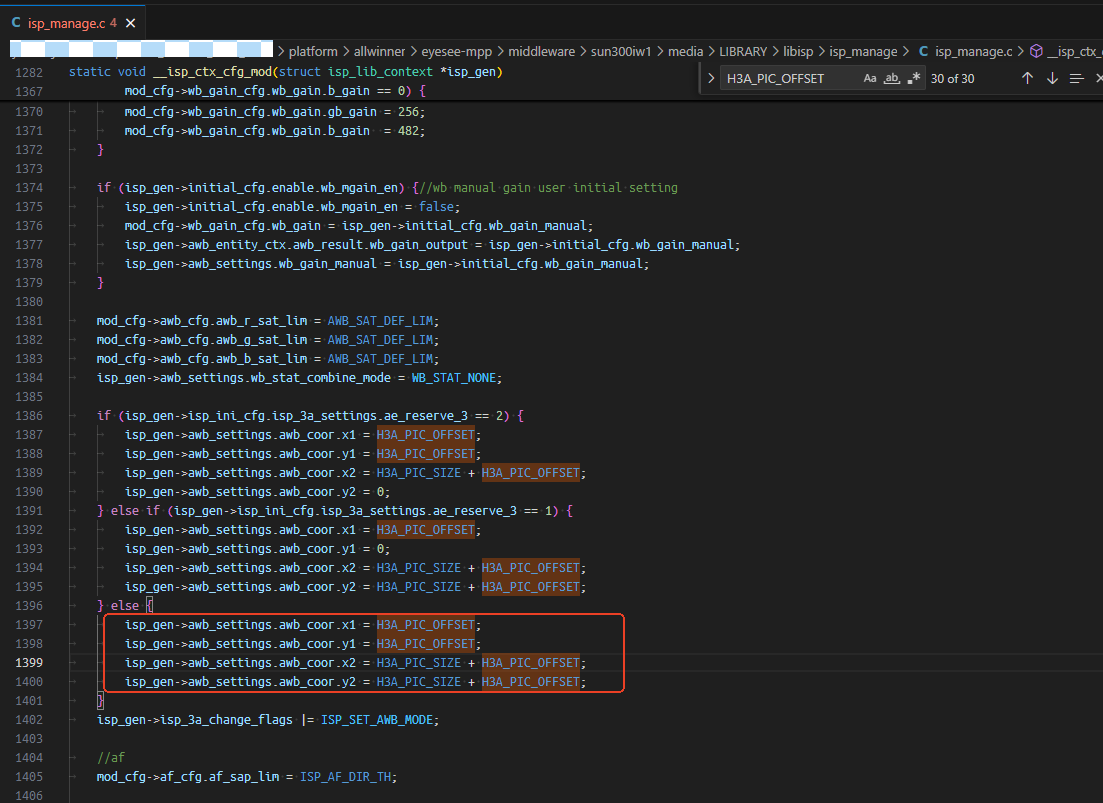The height and width of the screenshot is (803, 1103).
Task: Toggle Find in Selection icon
Action: click(1076, 78)
